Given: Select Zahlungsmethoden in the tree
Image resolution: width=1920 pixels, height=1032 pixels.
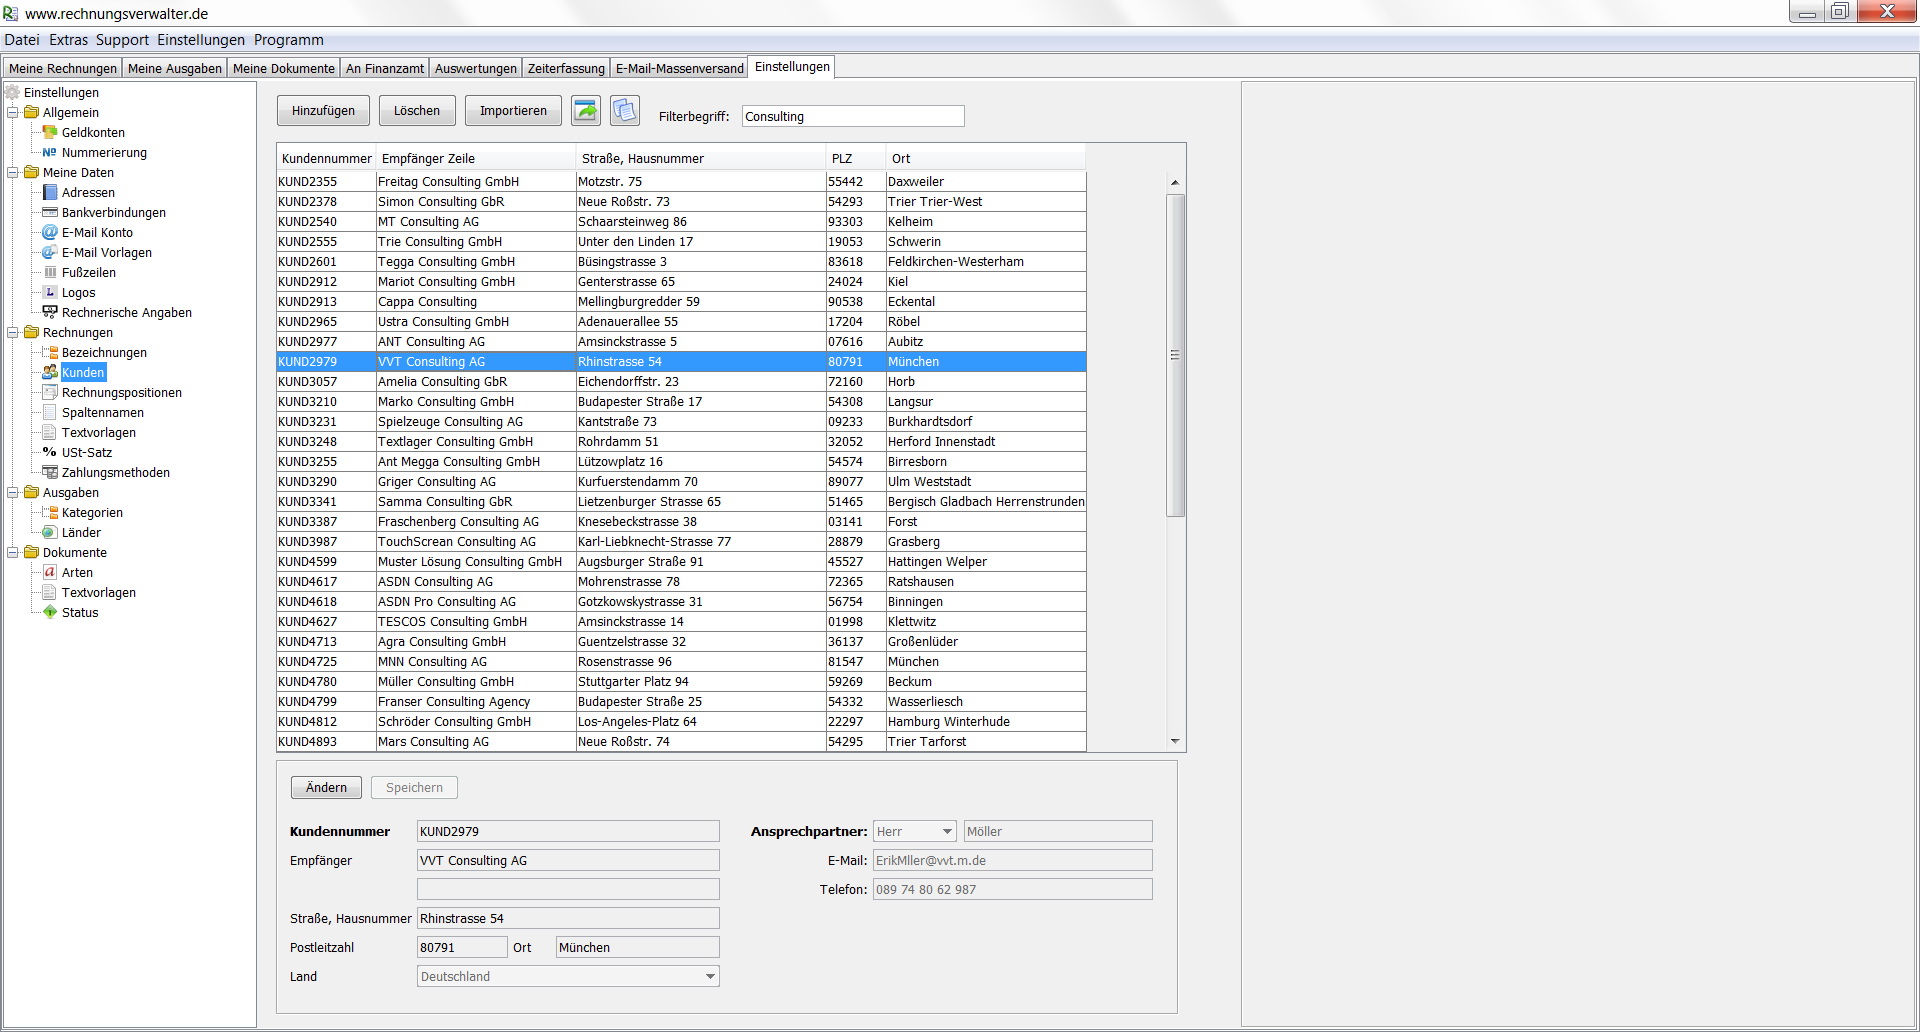Looking at the screenshot, I should click(115, 473).
